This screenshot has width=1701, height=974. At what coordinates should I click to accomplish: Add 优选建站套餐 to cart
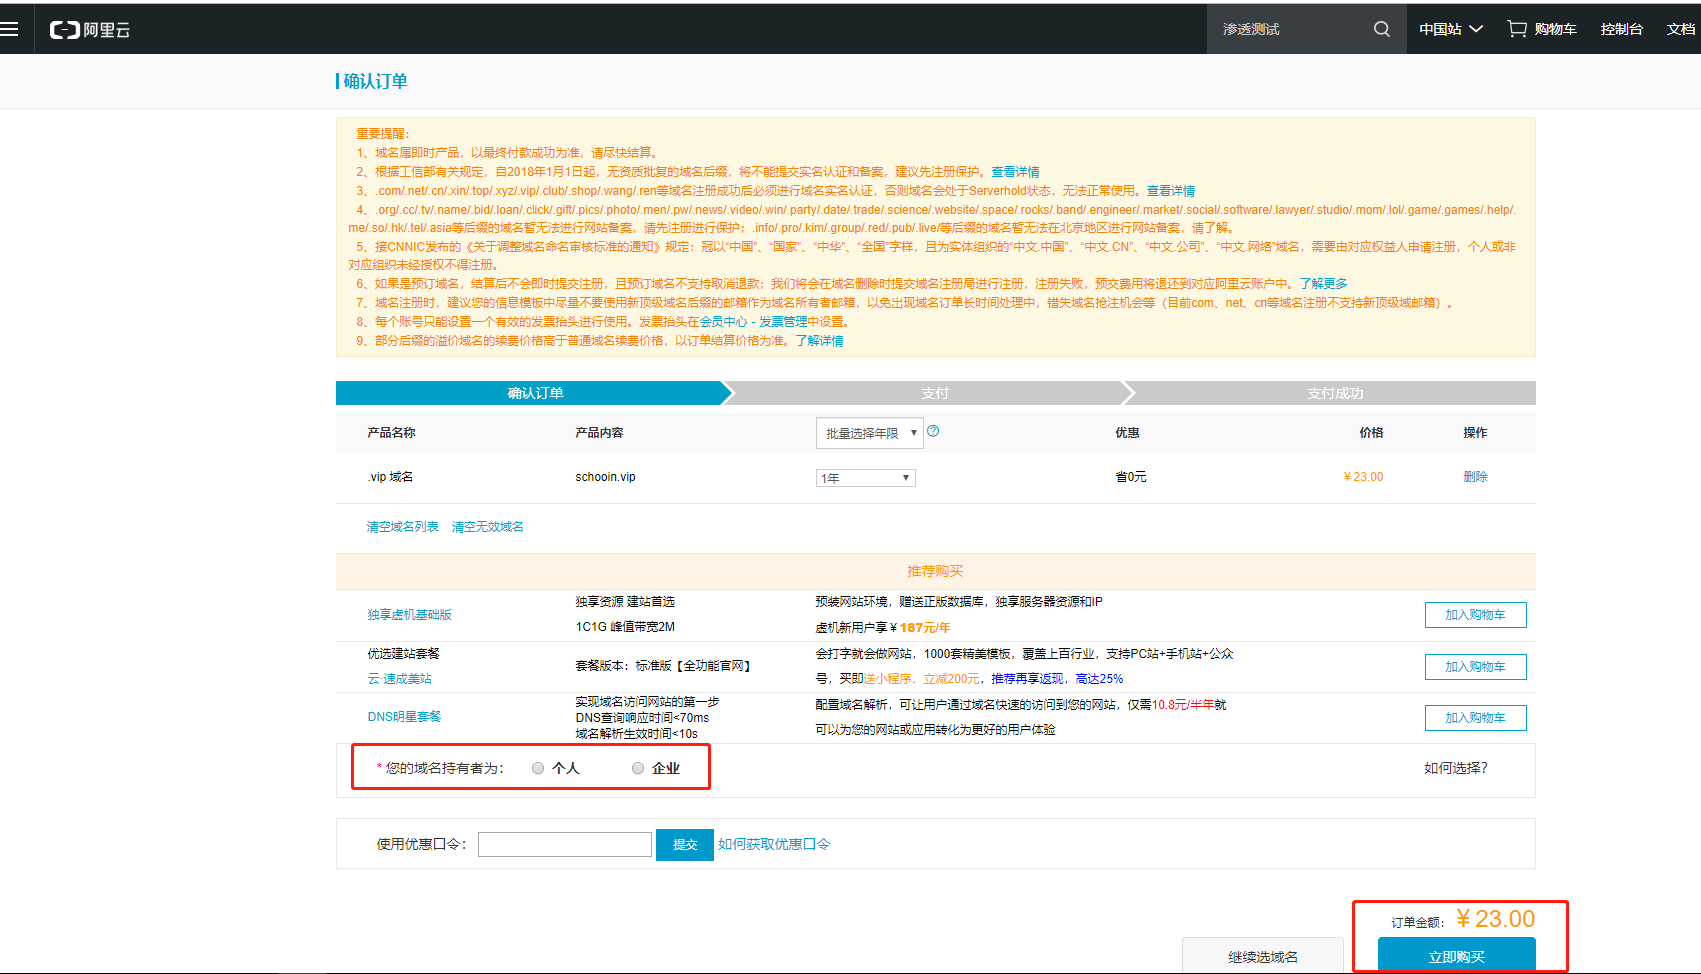click(x=1475, y=667)
